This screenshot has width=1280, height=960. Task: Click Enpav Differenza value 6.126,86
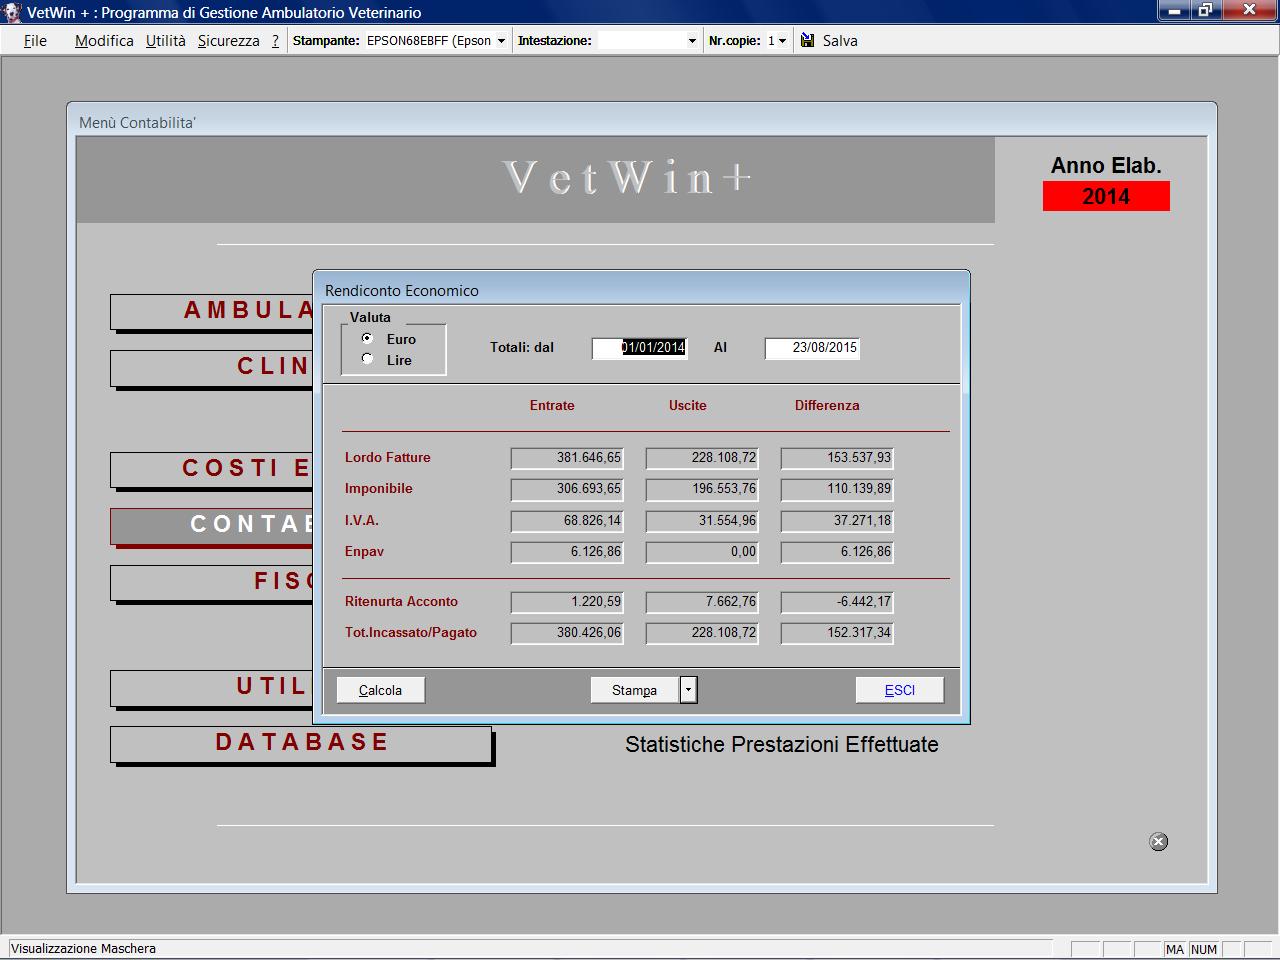[x=837, y=552]
